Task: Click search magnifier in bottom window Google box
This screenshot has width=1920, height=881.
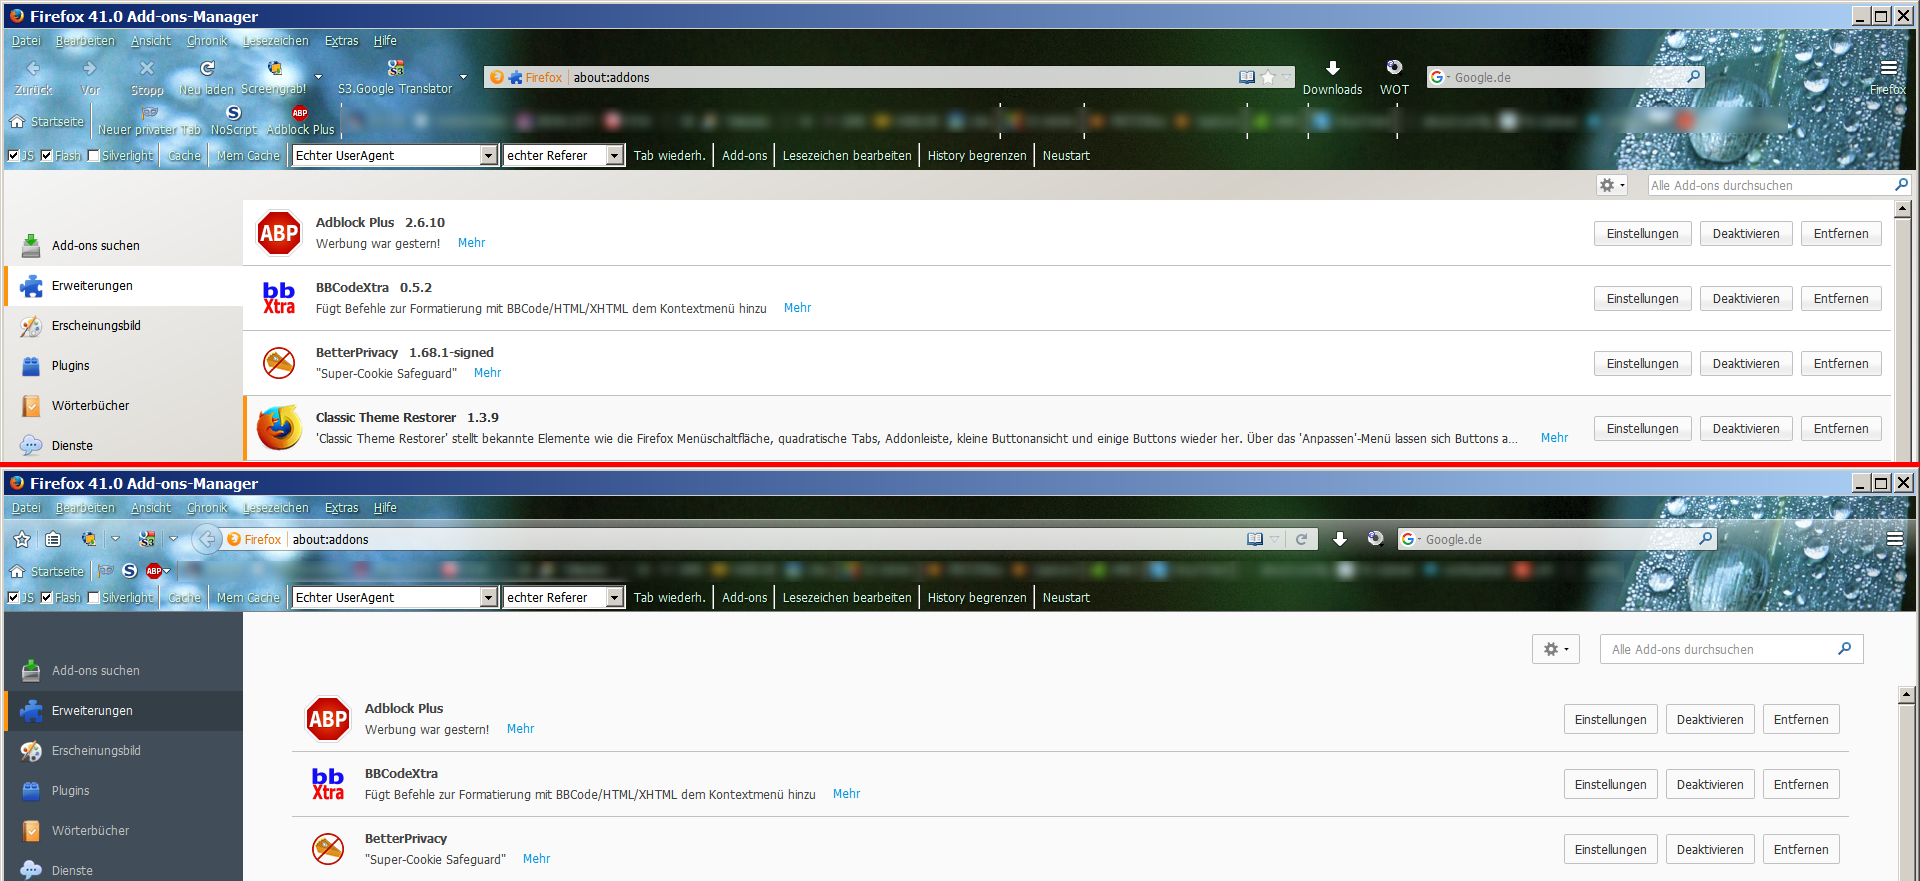Action: pyautogui.click(x=1706, y=539)
